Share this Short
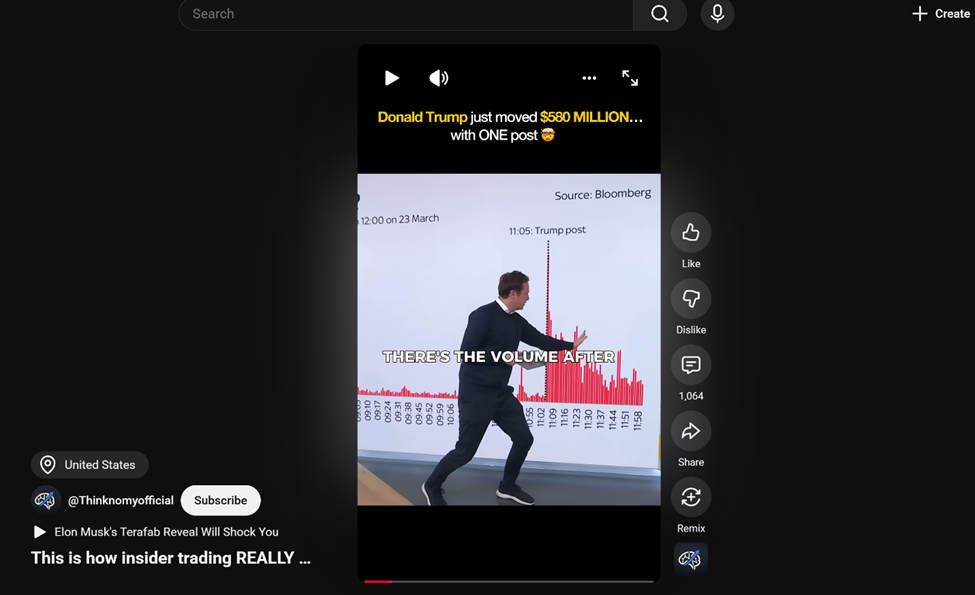Viewport: 975px width, 595px height. tap(690, 431)
